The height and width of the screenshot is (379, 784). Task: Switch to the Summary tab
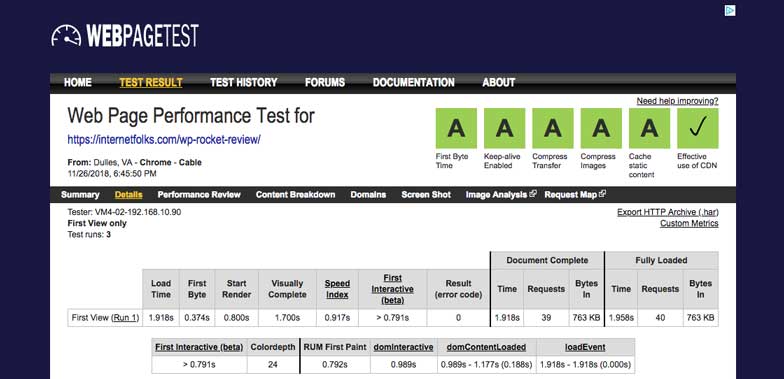(80, 194)
